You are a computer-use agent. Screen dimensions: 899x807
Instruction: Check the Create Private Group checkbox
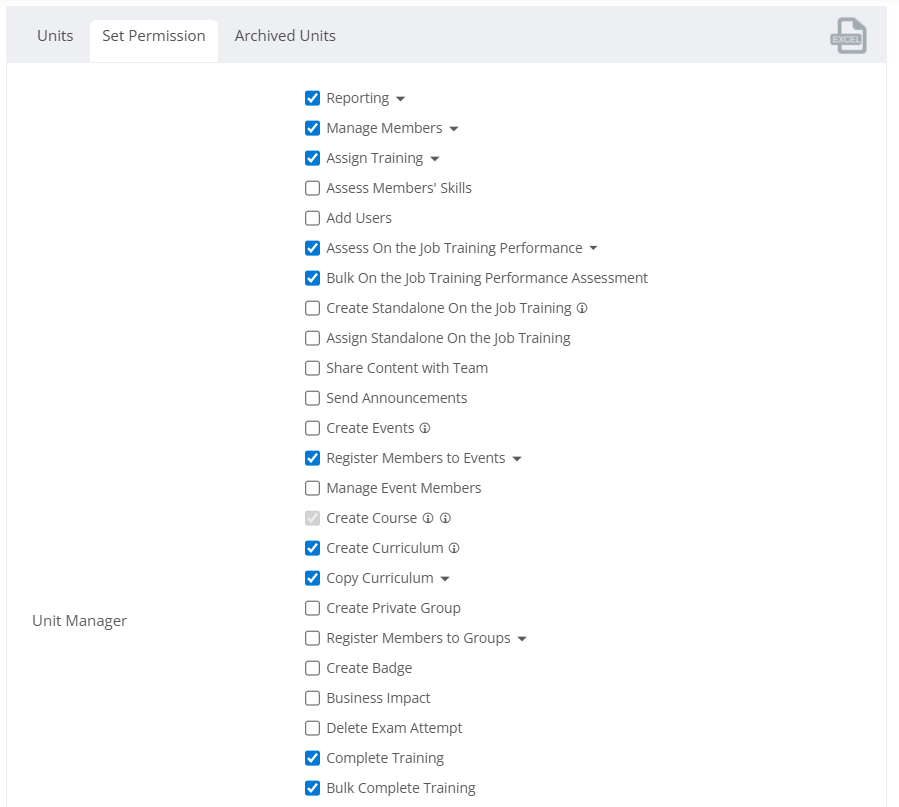(312, 608)
